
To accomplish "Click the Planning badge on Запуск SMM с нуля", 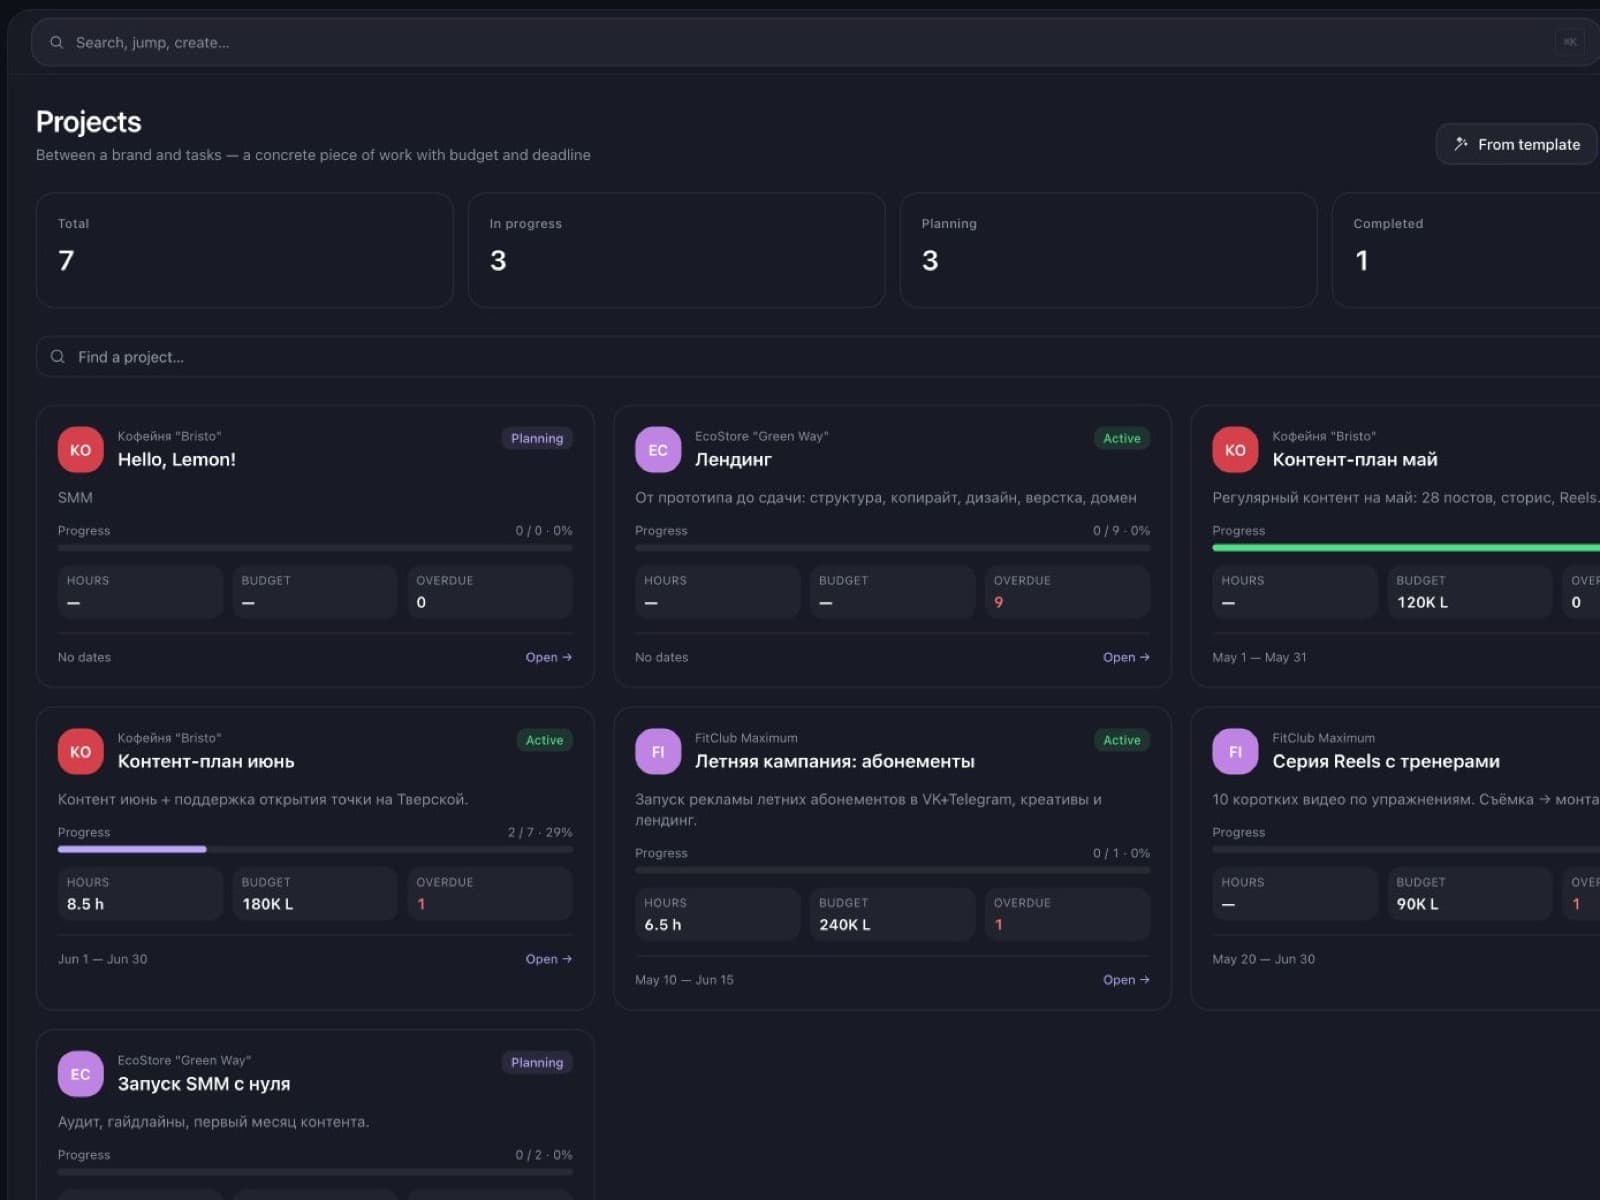I will click(537, 1062).
